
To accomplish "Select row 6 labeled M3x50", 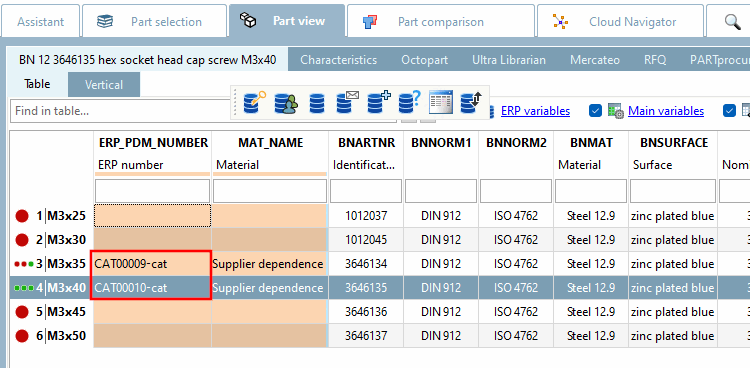I will point(61,336).
